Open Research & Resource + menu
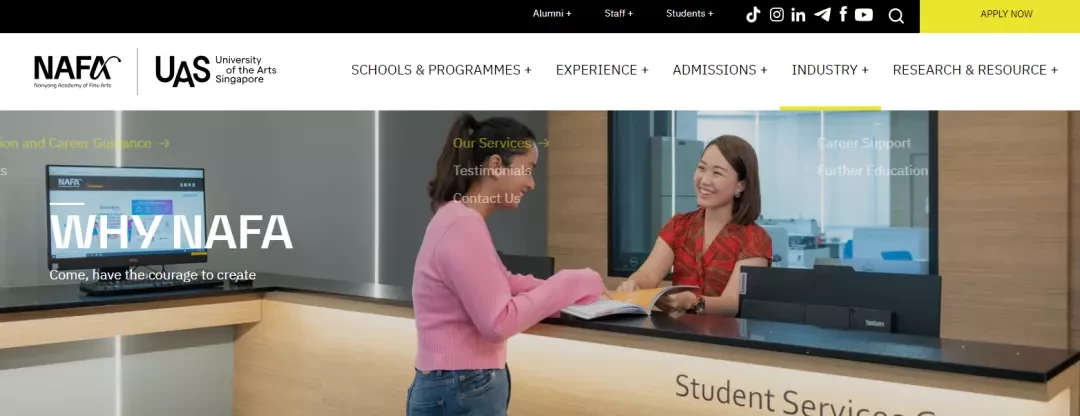Viewport: 1080px width, 416px height. 975,70
